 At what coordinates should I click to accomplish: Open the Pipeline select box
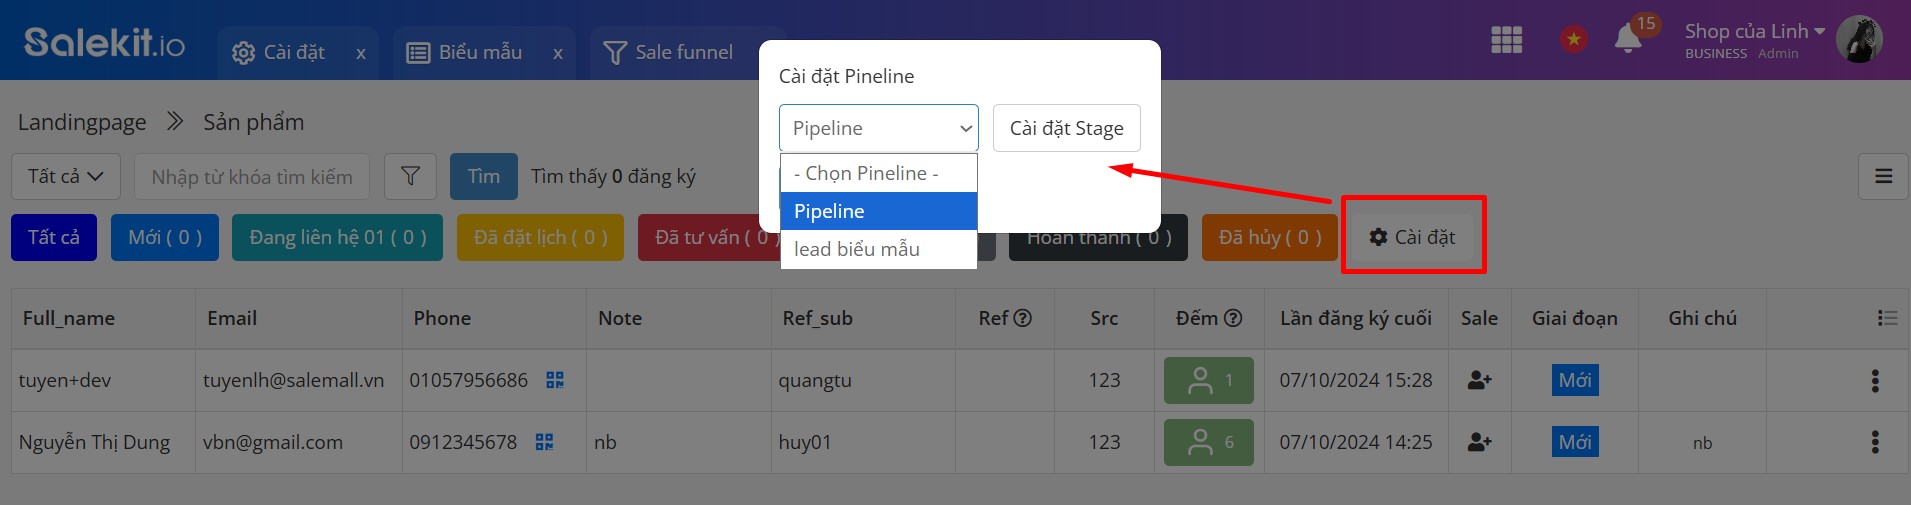(879, 128)
